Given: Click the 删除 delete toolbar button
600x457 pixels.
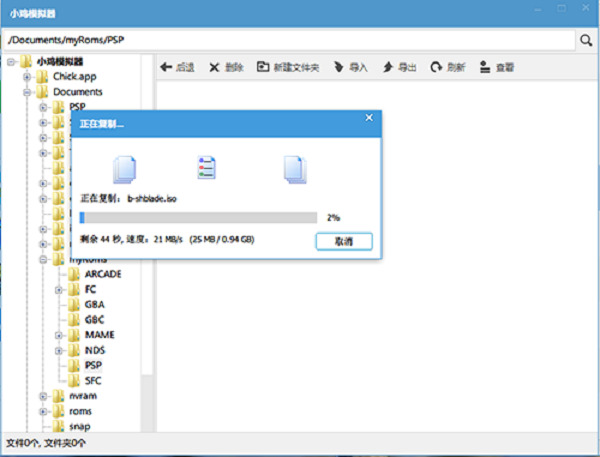Looking at the screenshot, I should pyautogui.click(x=226, y=68).
